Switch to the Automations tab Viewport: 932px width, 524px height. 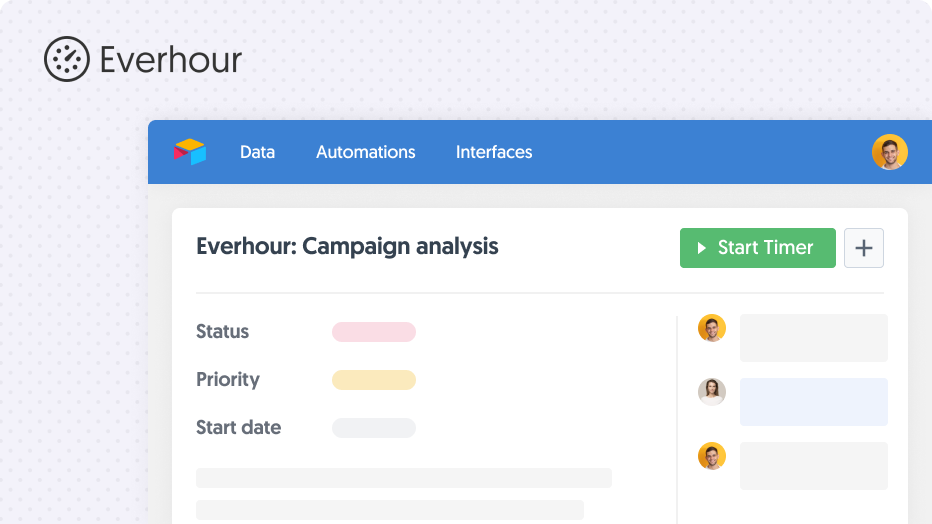point(366,152)
